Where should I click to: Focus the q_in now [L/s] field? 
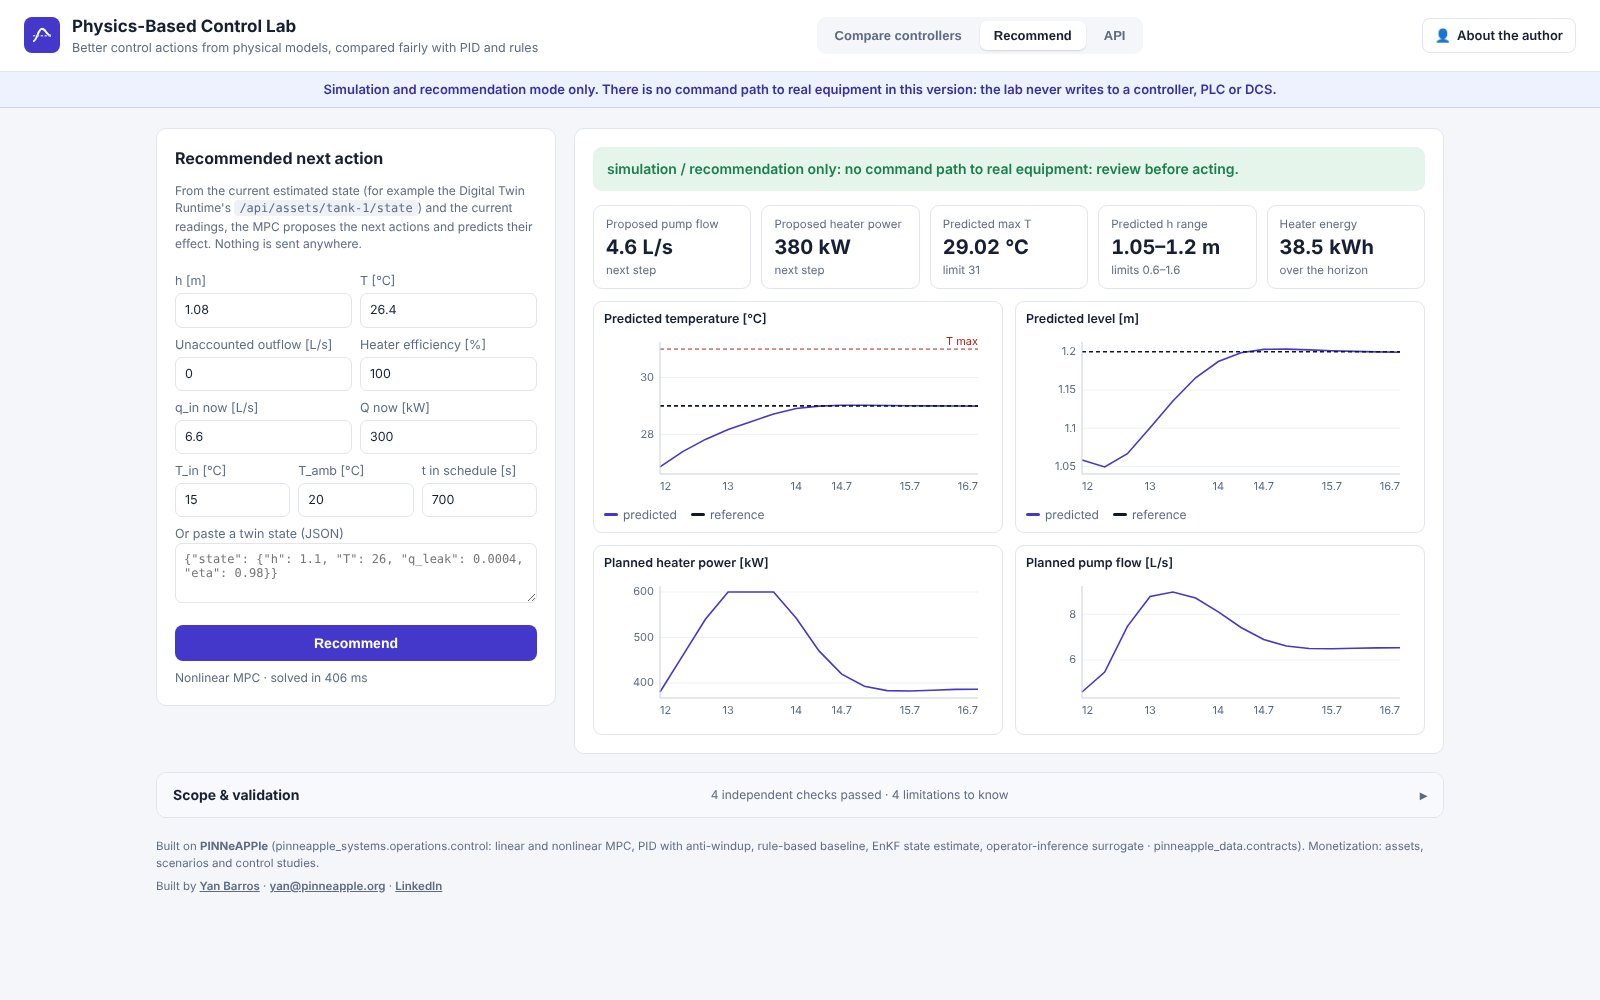263,437
